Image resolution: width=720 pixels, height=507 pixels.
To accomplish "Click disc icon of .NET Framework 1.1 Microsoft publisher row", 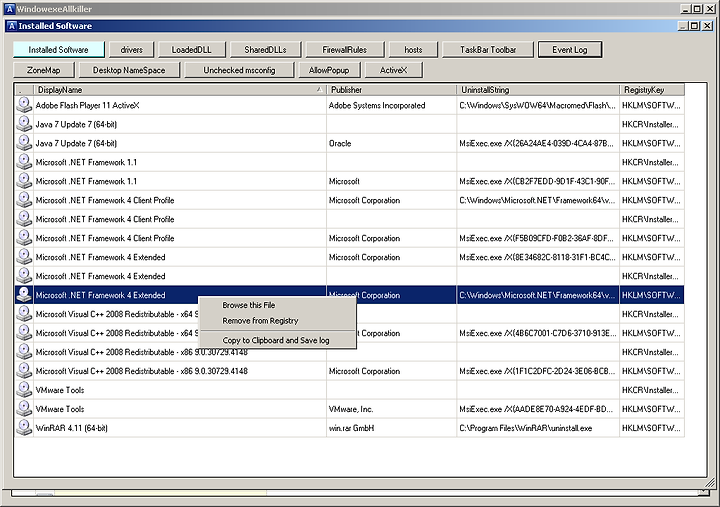I will coord(24,181).
